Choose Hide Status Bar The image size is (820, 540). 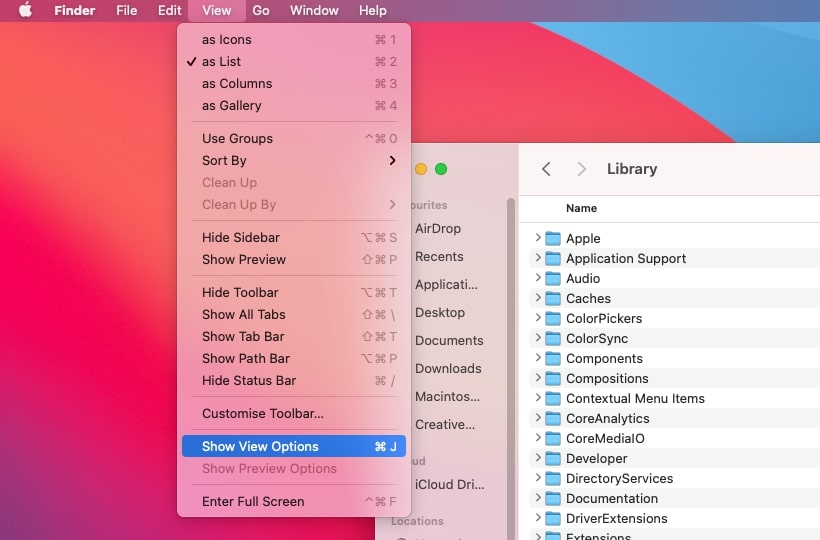coord(294,380)
